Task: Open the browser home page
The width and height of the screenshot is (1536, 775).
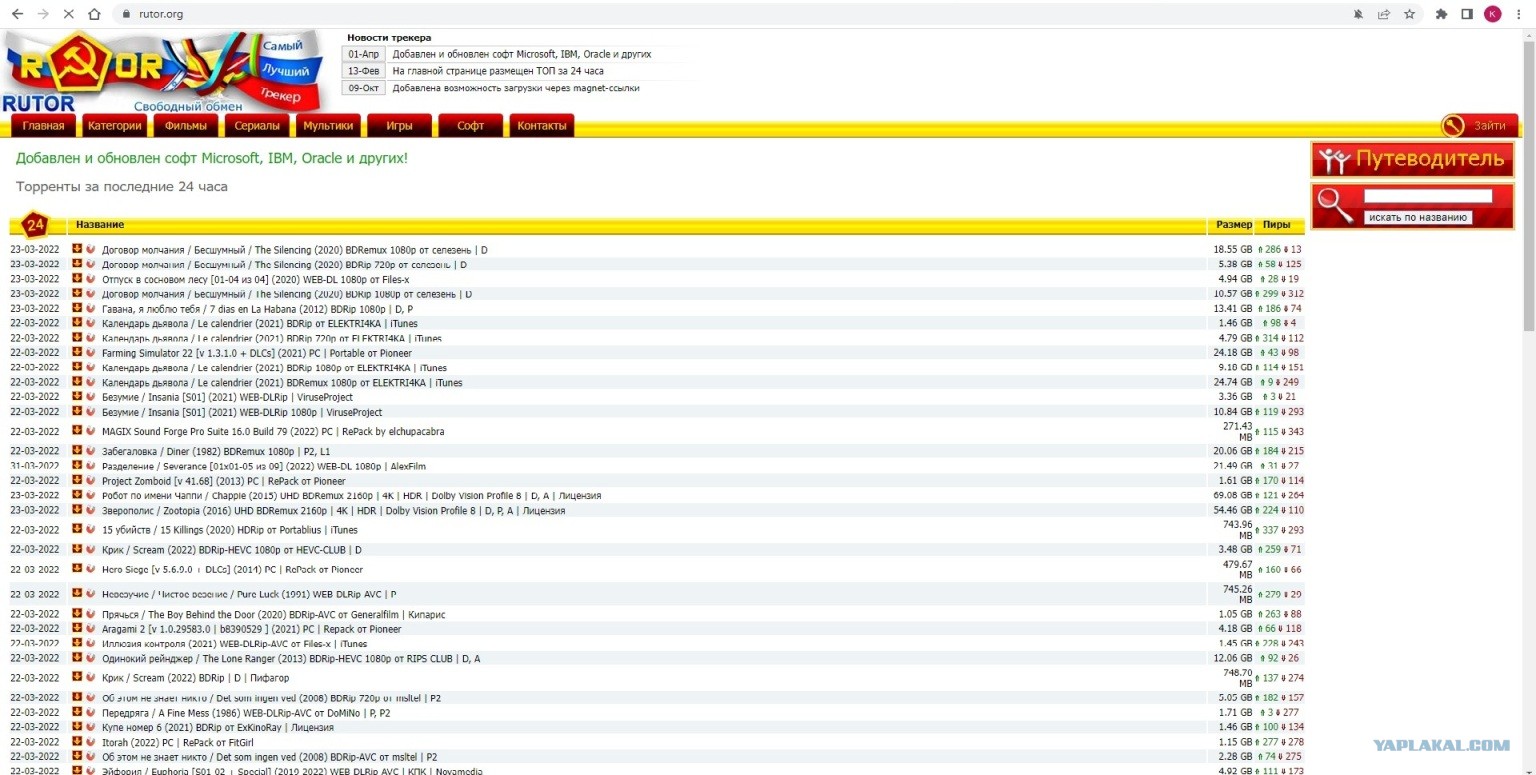Action: pyautogui.click(x=95, y=14)
